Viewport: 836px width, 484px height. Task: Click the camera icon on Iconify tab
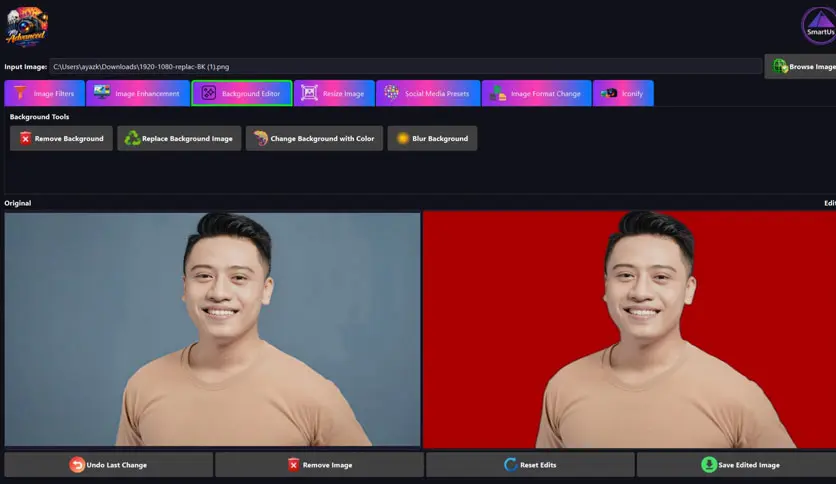tap(609, 93)
